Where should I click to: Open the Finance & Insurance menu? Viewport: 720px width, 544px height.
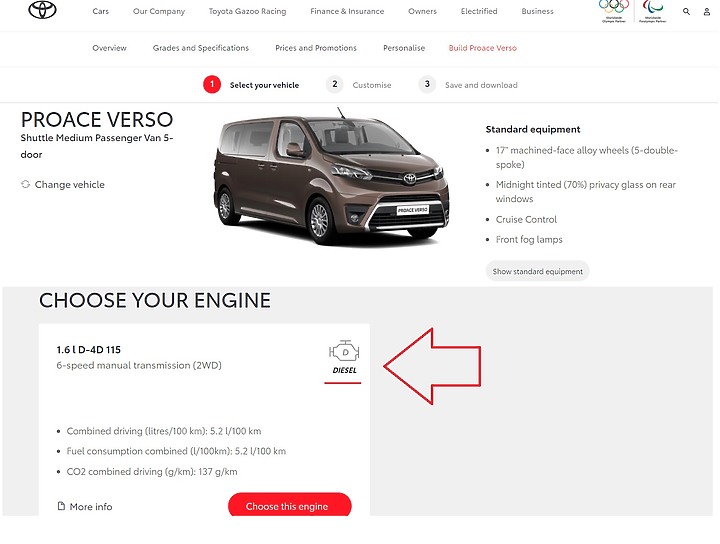[347, 11]
